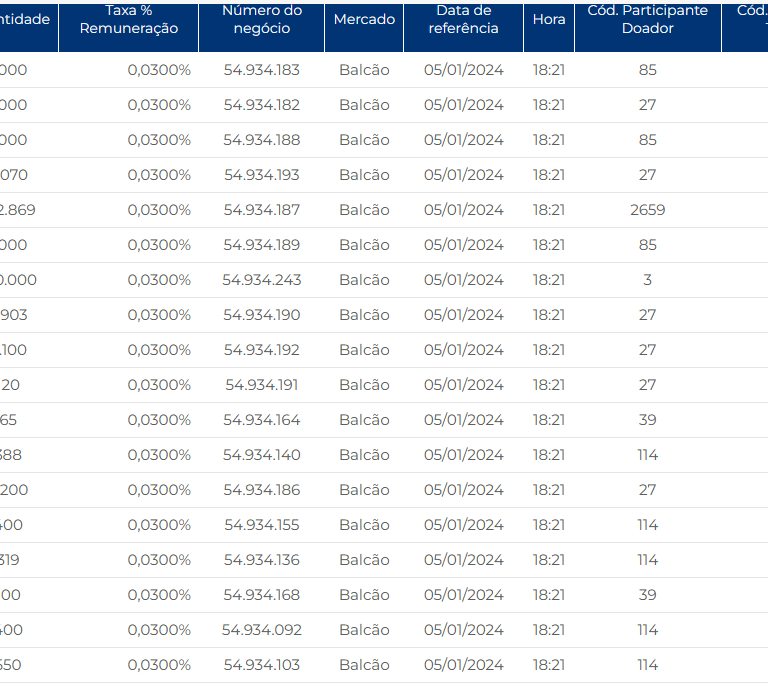Select trade number 54.934.188
This screenshot has height=691, width=768.
point(262,140)
